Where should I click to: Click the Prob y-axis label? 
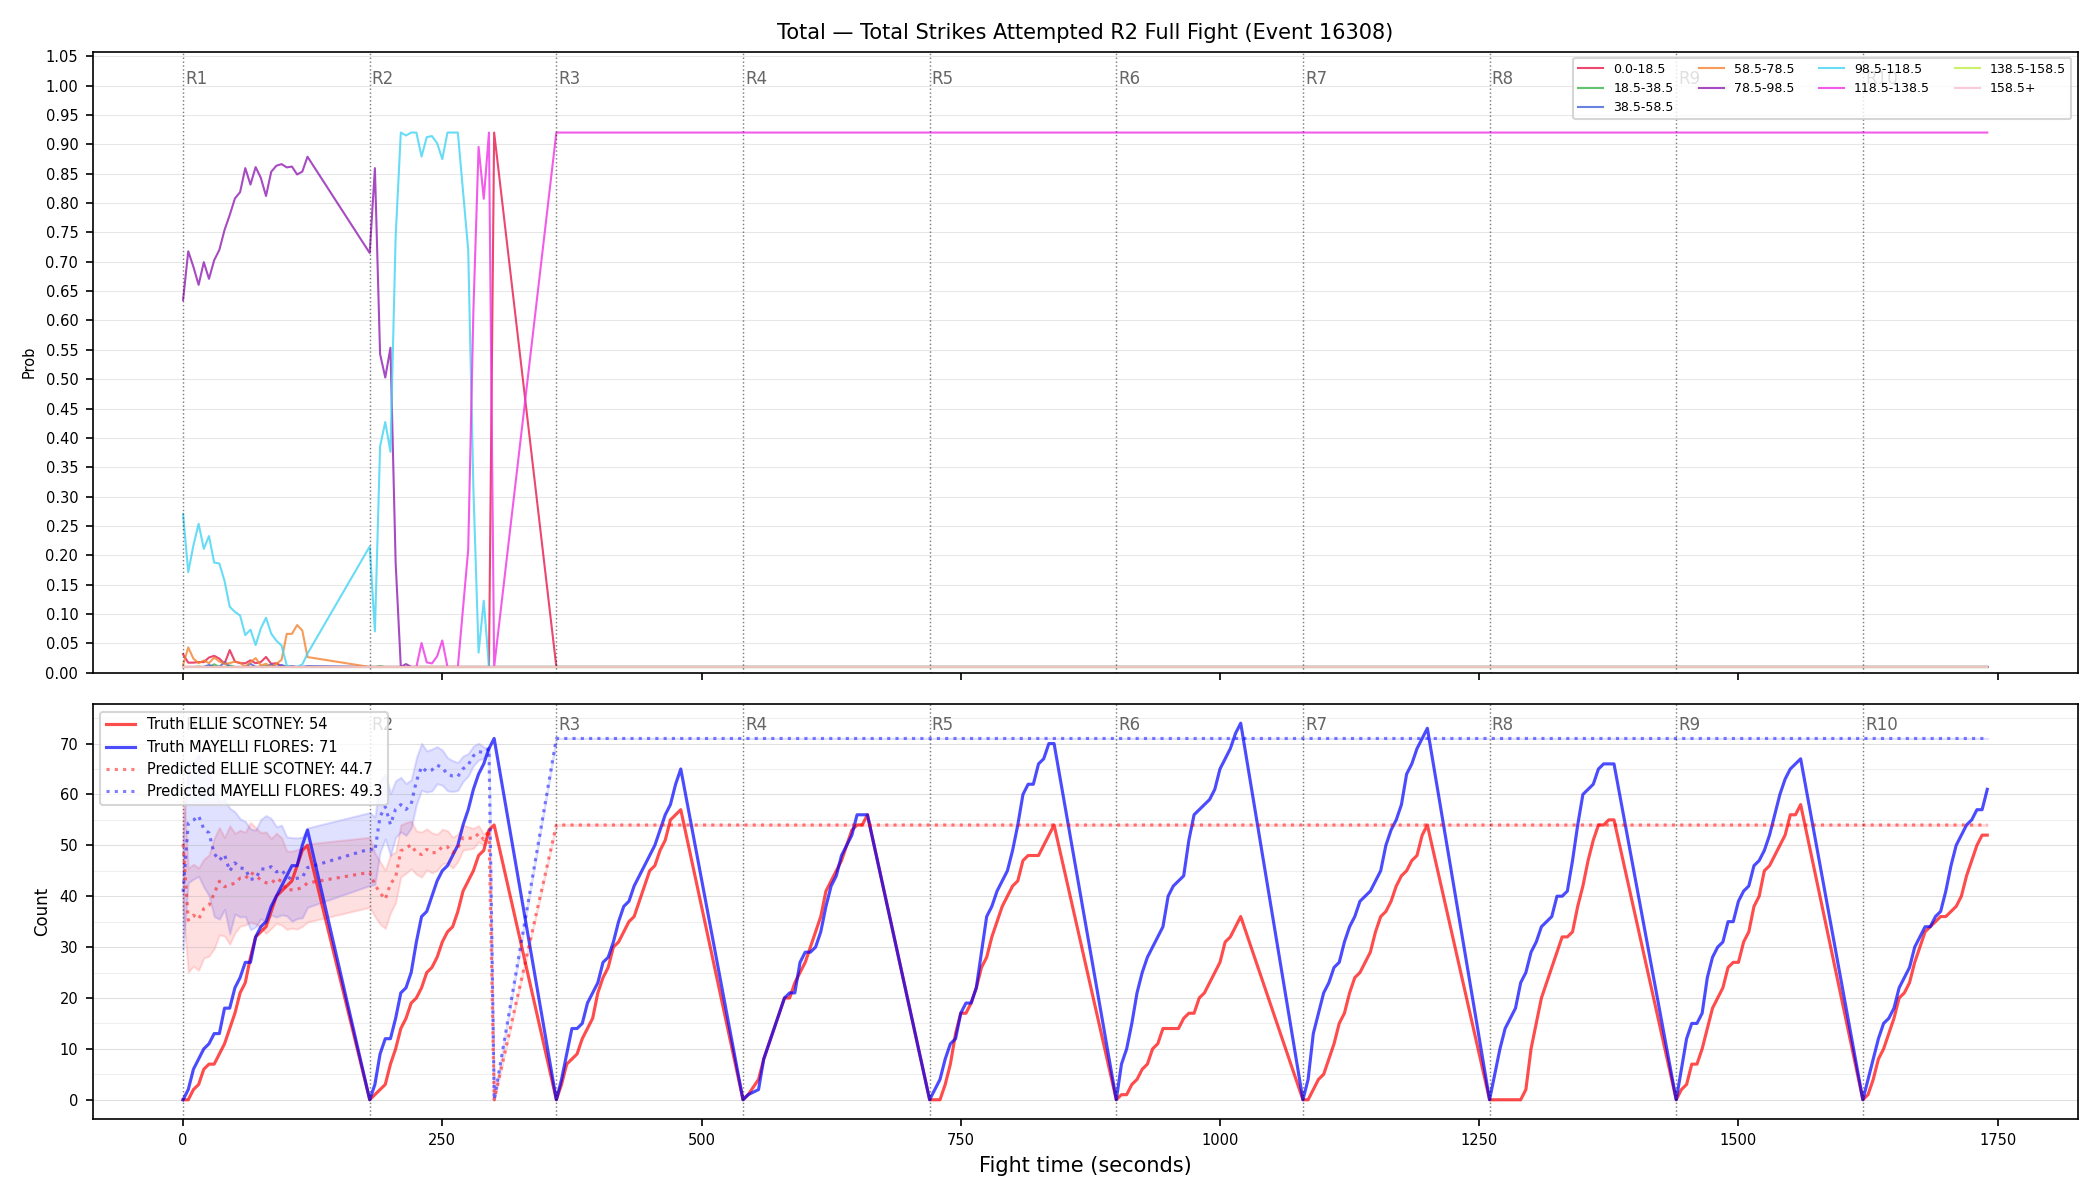pyautogui.click(x=29, y=363)
